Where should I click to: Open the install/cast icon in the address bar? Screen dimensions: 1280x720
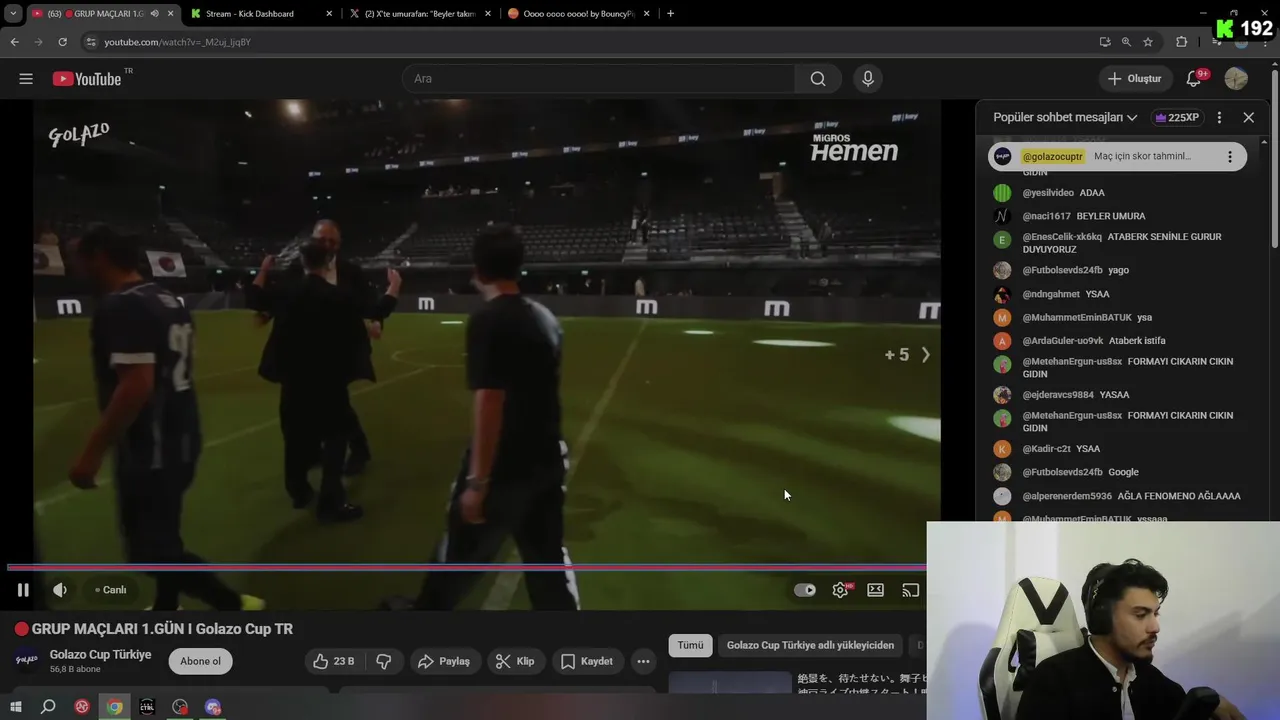click(1104, 42)
